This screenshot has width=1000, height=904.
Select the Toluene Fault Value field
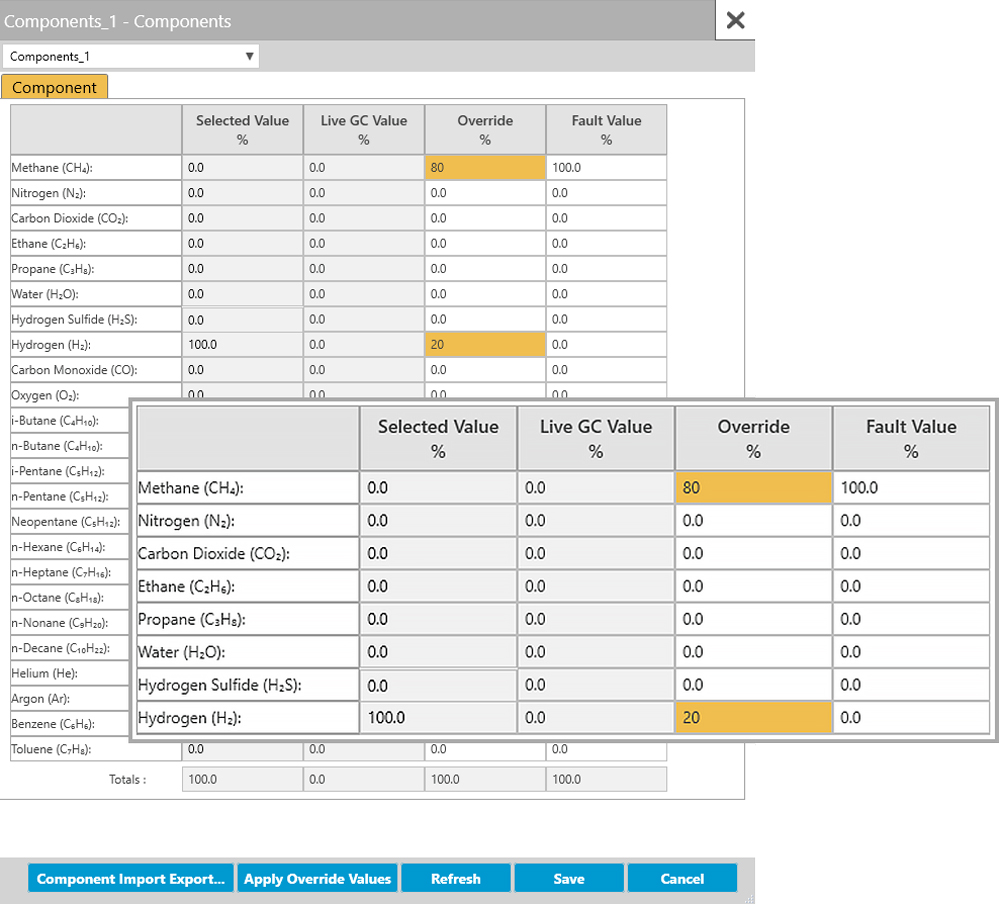pyautogui.click(x=606, y=749)
